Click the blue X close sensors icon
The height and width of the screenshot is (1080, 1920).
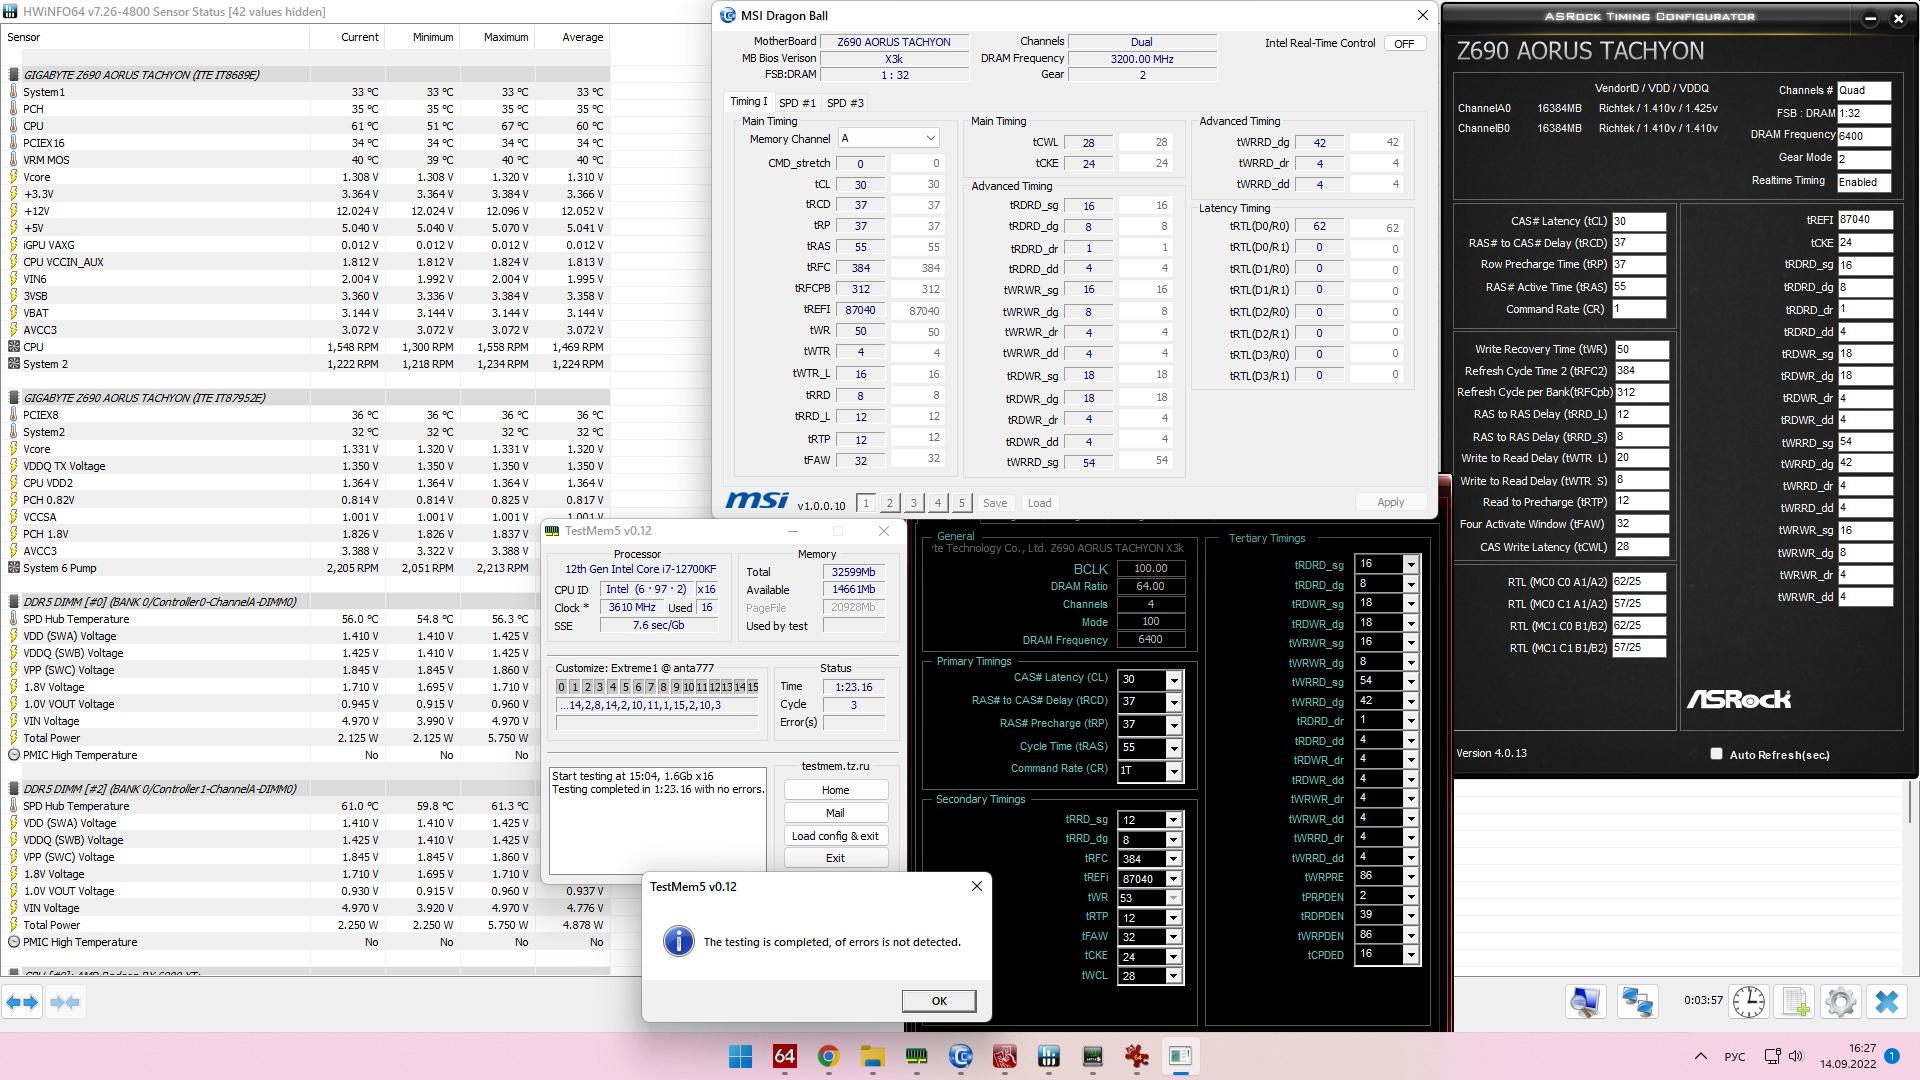point(1887,1001)
